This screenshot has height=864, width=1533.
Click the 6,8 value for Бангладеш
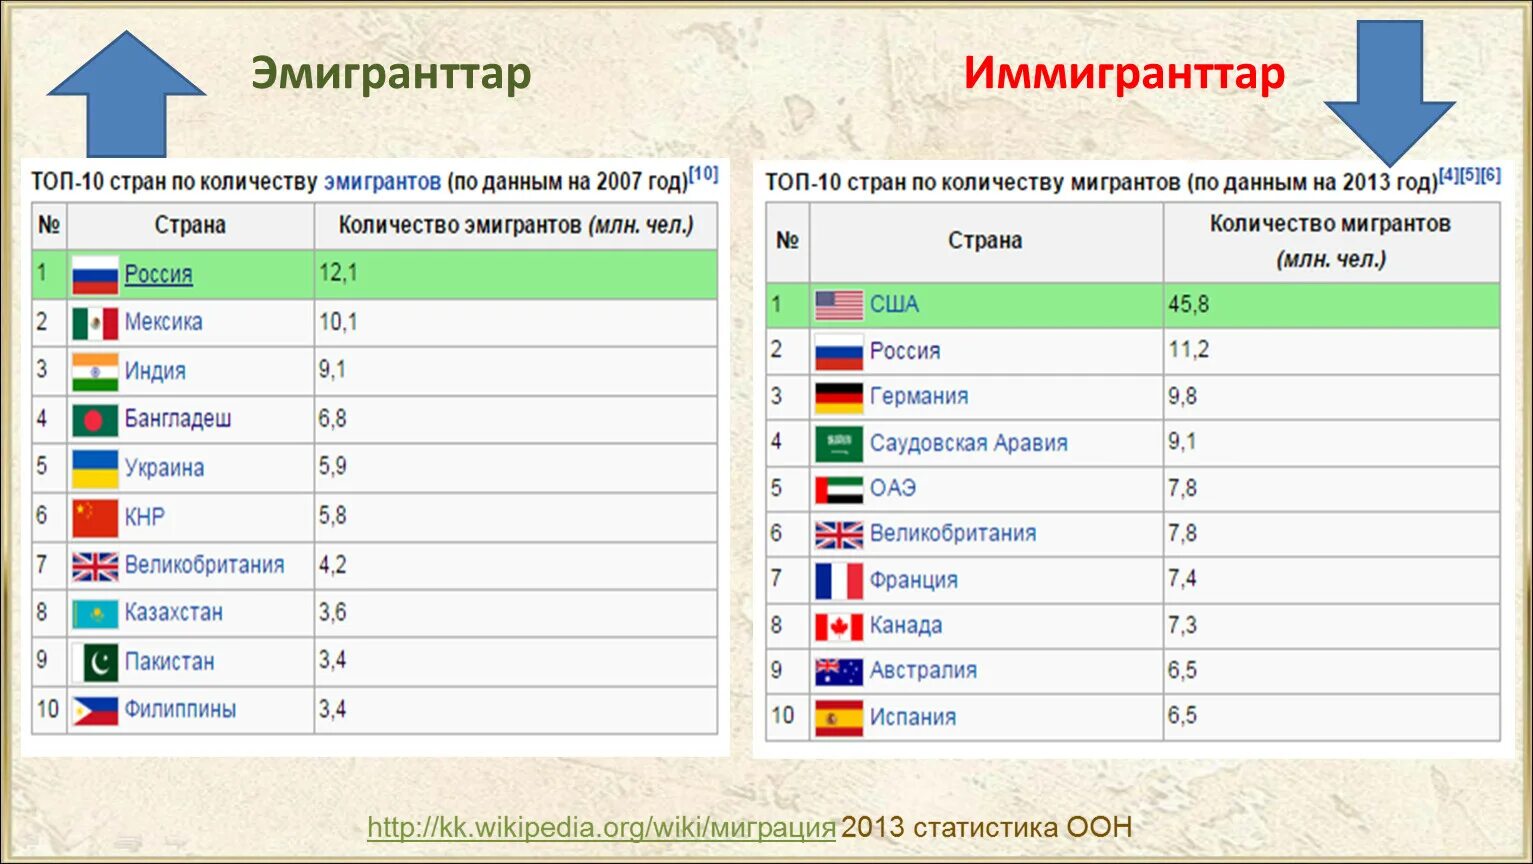(x=333, y=419)
